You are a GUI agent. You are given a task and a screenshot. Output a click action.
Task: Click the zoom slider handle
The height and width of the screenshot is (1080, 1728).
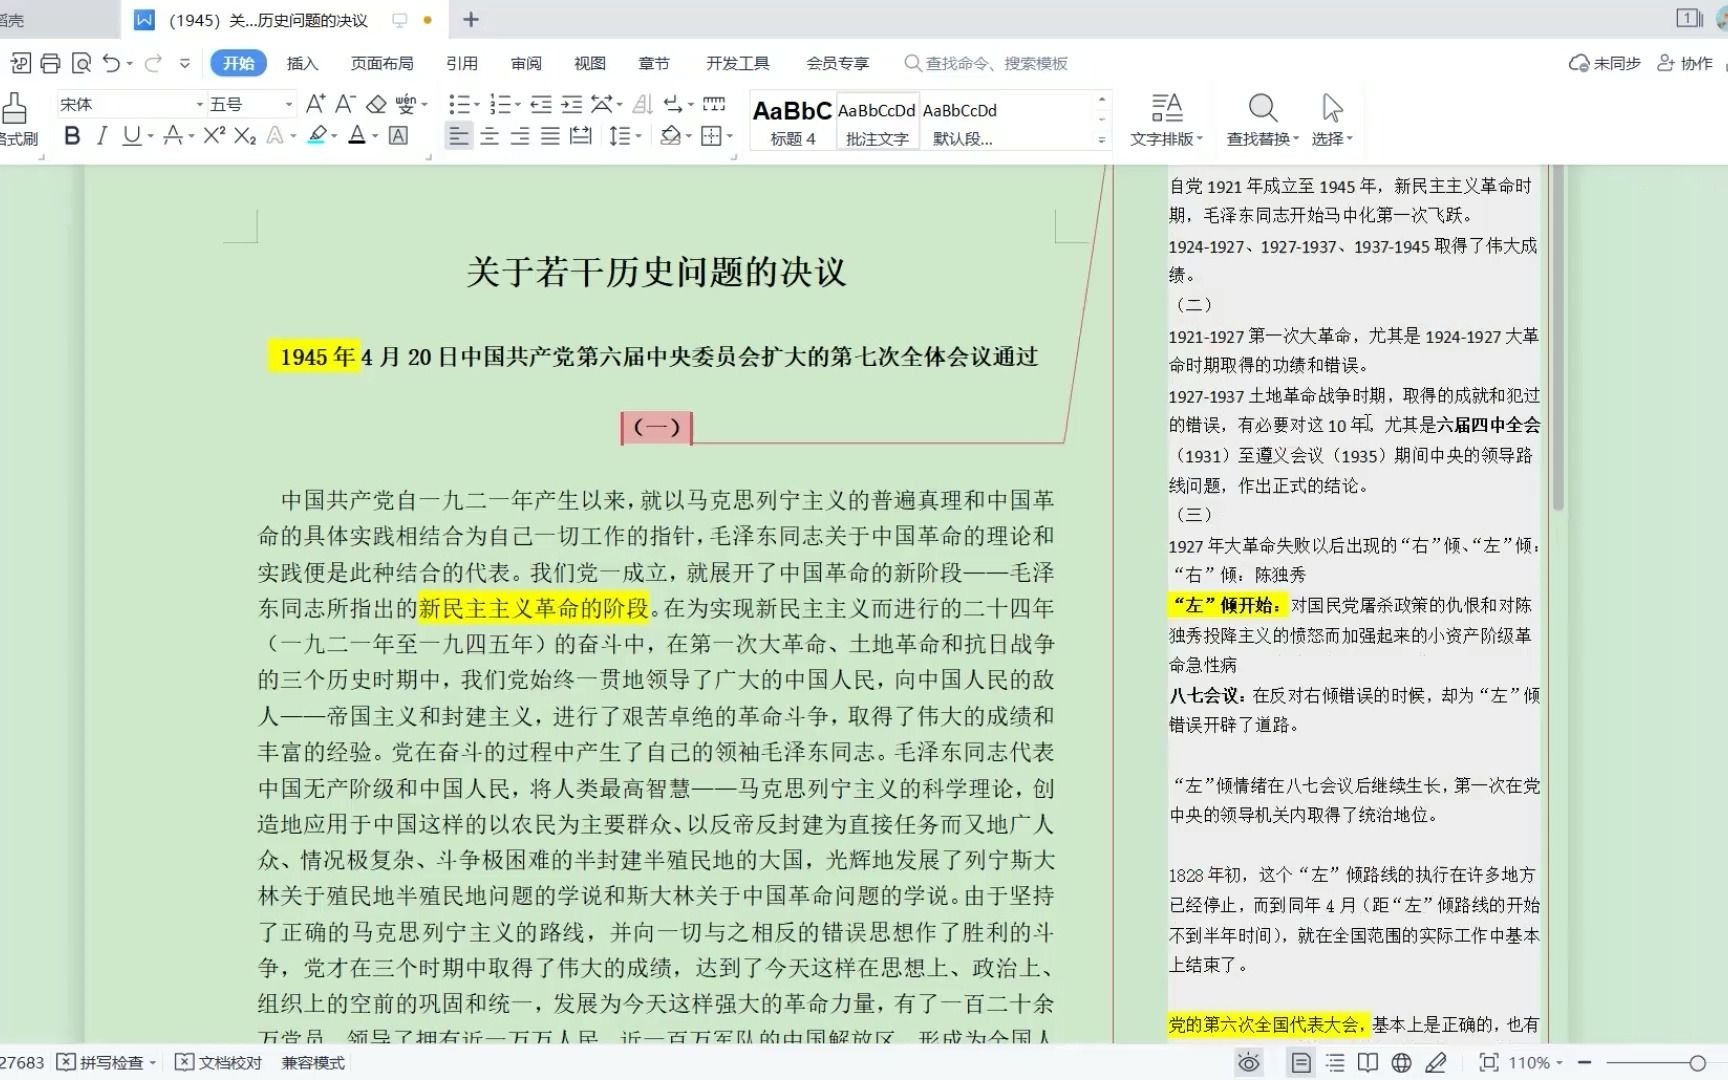pyautogui.click(x=1697, y=1063)
